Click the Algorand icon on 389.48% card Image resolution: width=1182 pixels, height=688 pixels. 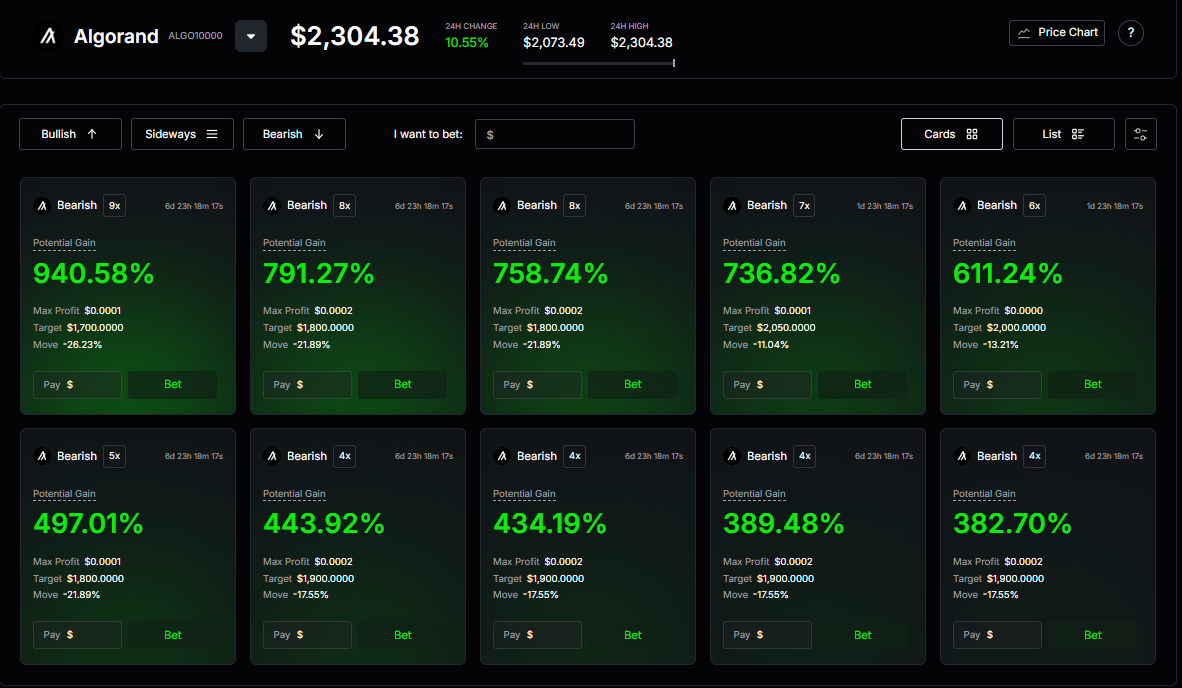point(732,456)
